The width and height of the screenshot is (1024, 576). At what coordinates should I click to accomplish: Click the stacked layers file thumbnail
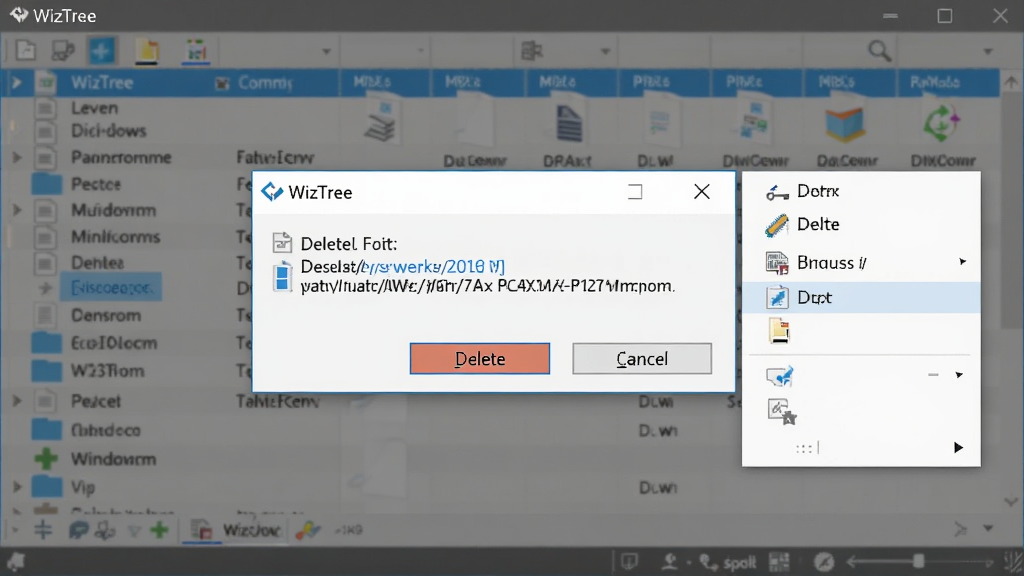[380, 120]
